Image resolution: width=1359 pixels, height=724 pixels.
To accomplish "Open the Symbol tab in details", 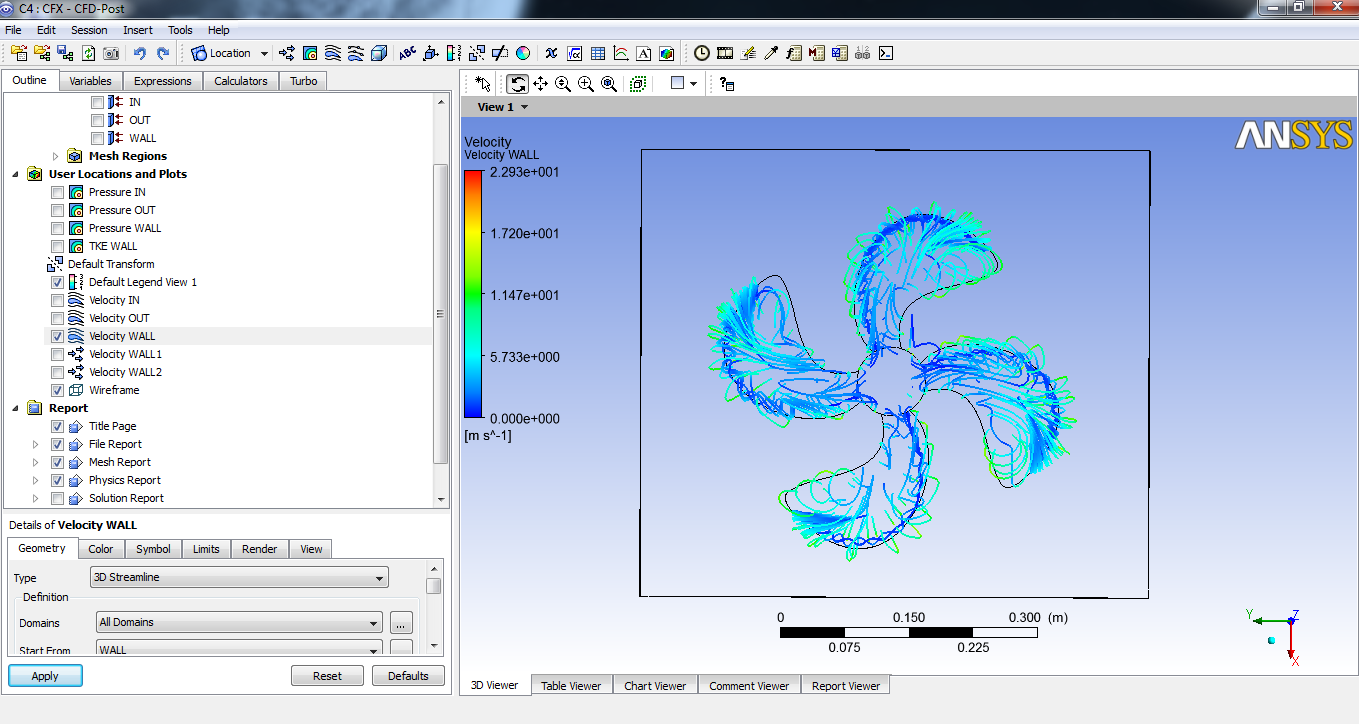I will pyautogui.click(x=153, y=549).
